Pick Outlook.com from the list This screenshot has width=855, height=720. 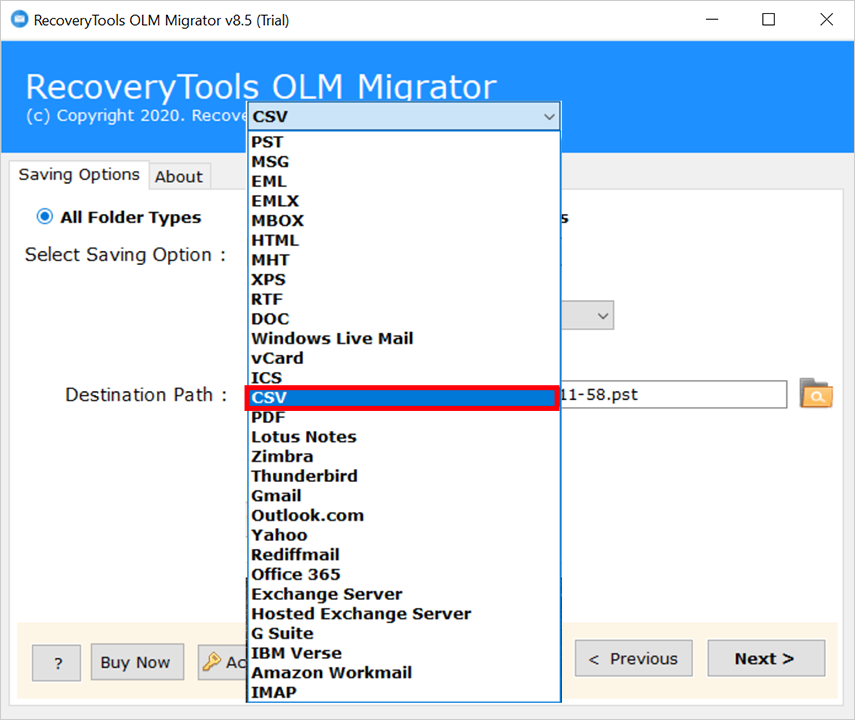pyautogui.click(x=404, y=515)
